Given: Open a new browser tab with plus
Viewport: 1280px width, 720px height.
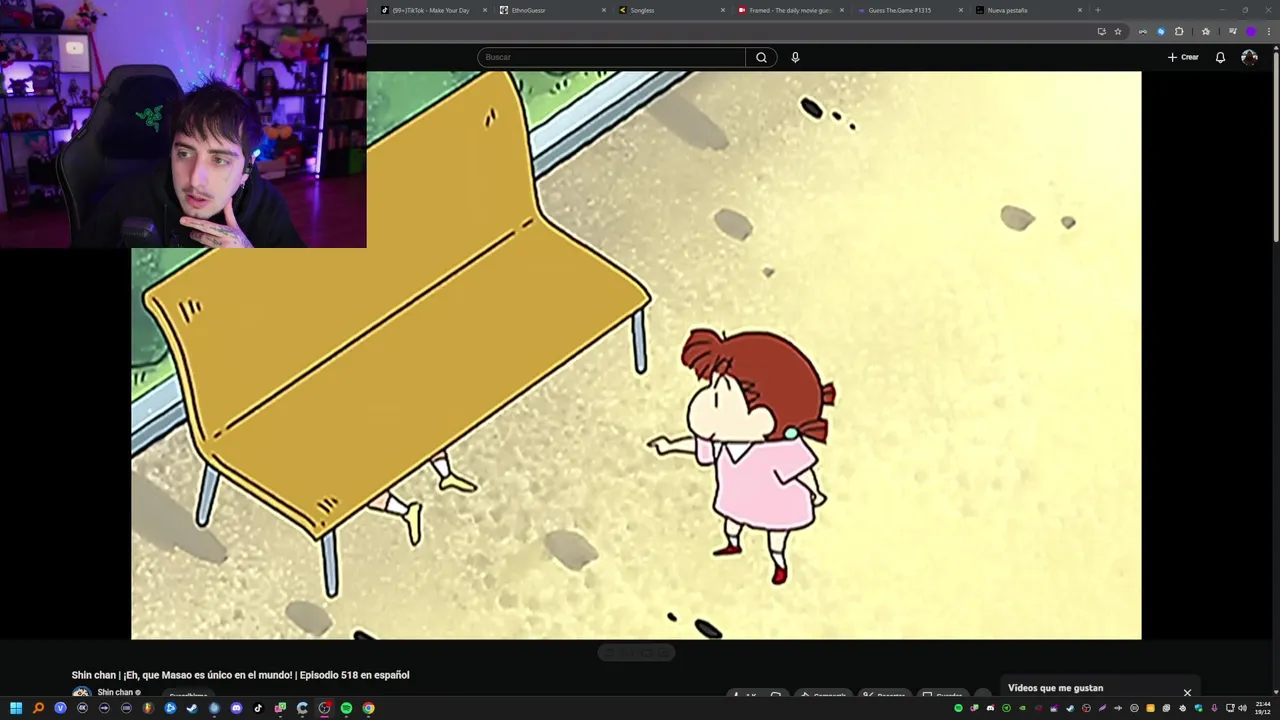Looking at the screenshot, I should click(x=1098, y=10).
